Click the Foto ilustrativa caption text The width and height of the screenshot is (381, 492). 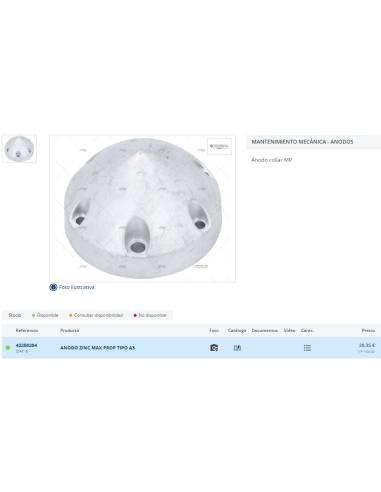point(76,287)
